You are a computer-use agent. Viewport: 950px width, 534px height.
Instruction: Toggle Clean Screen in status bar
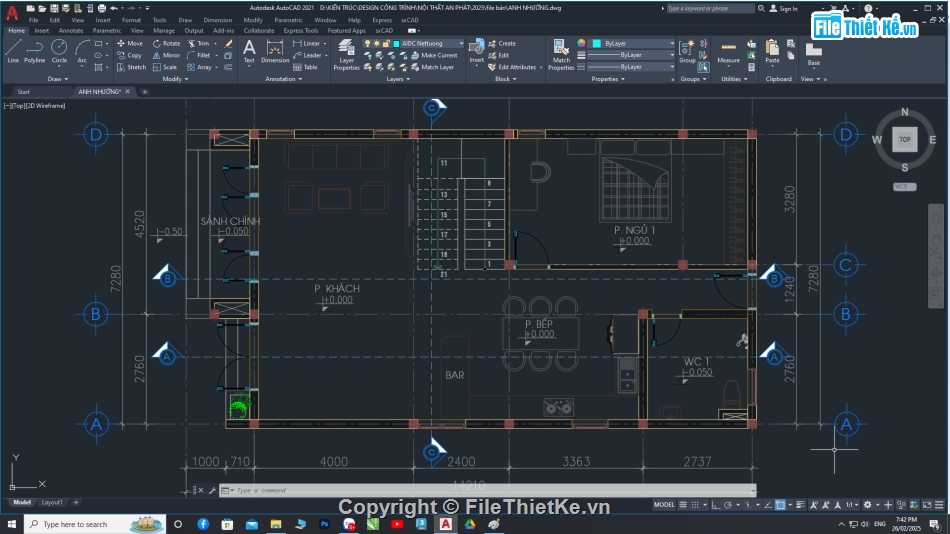coord(927,505)
